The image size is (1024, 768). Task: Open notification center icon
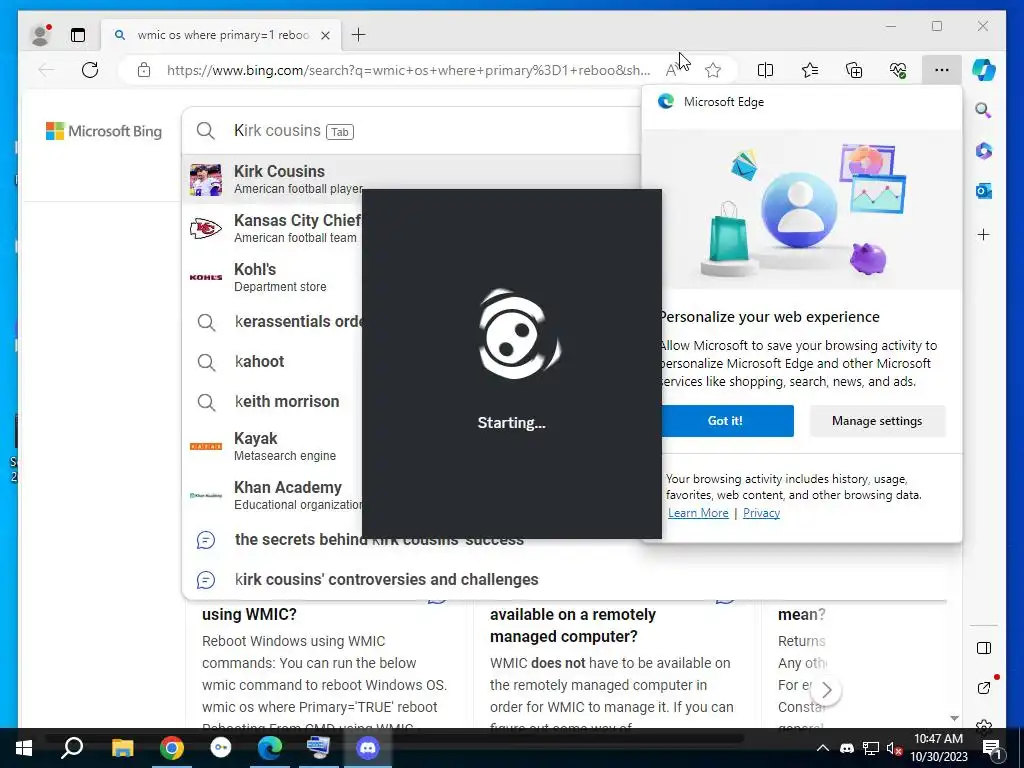993,748
